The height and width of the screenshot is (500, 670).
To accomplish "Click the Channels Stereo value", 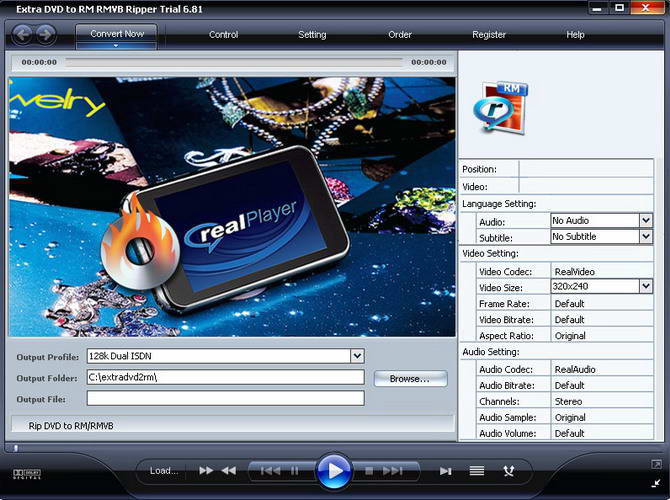I will click(x=568, y=402).
